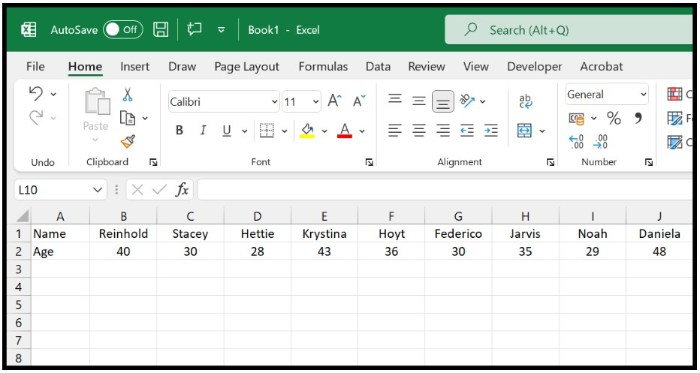Open the Formulas ribbon tab
This screenshot has height=373, width=700.
pos(323,66)
